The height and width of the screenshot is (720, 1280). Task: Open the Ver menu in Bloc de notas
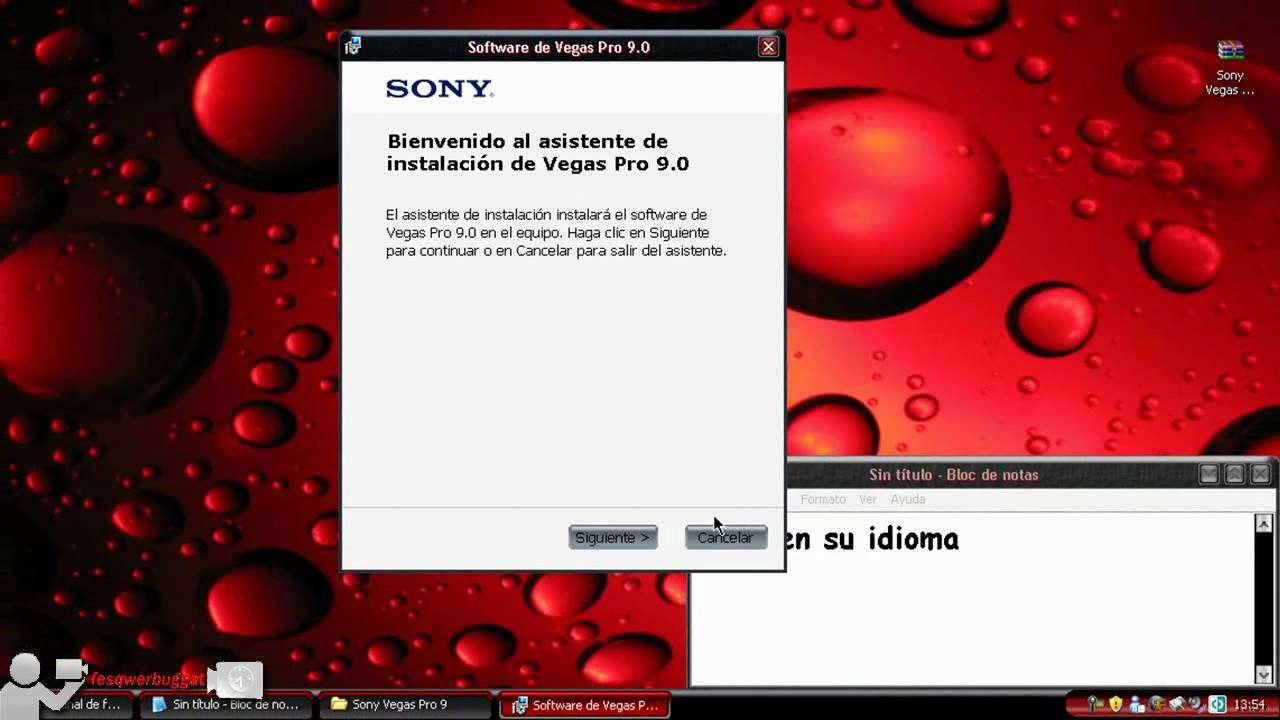868,499
